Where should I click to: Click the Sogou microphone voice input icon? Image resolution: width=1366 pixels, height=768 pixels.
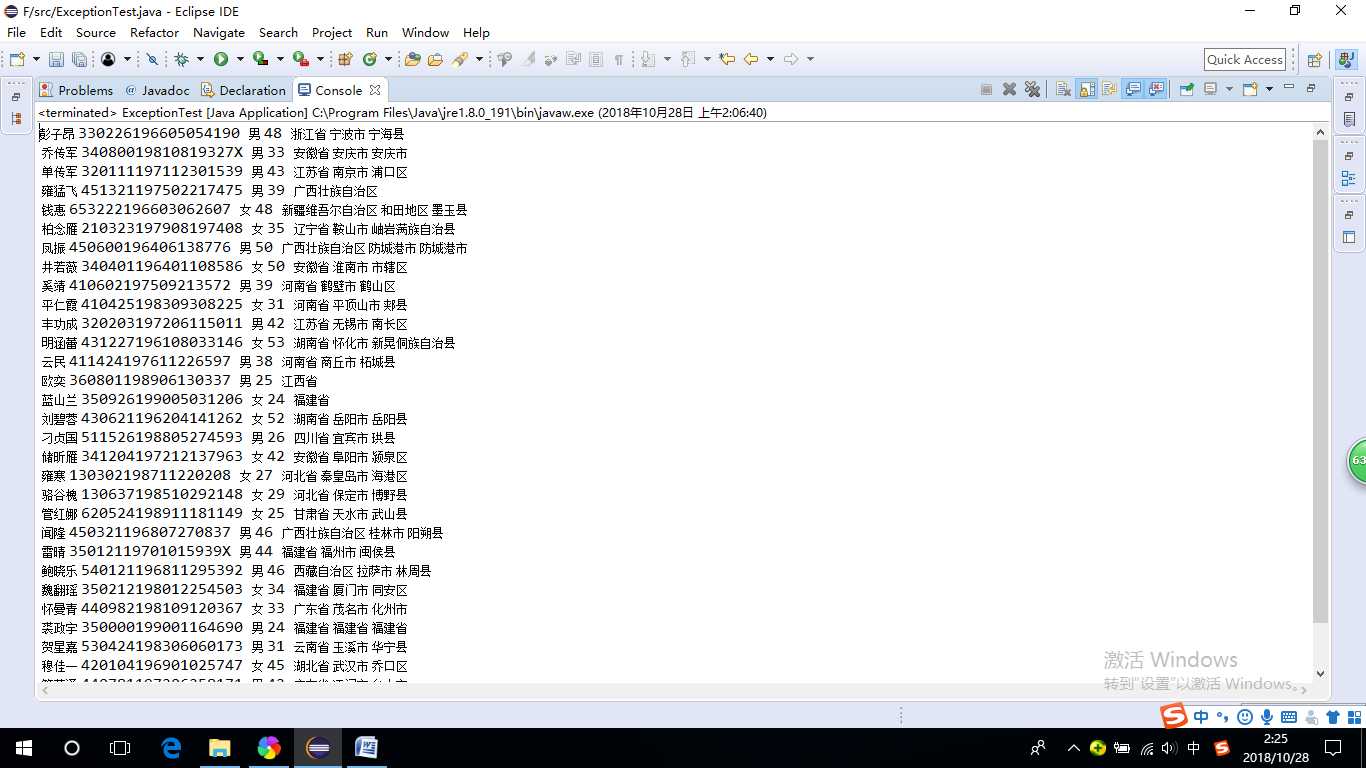[x=1267, y=716]
